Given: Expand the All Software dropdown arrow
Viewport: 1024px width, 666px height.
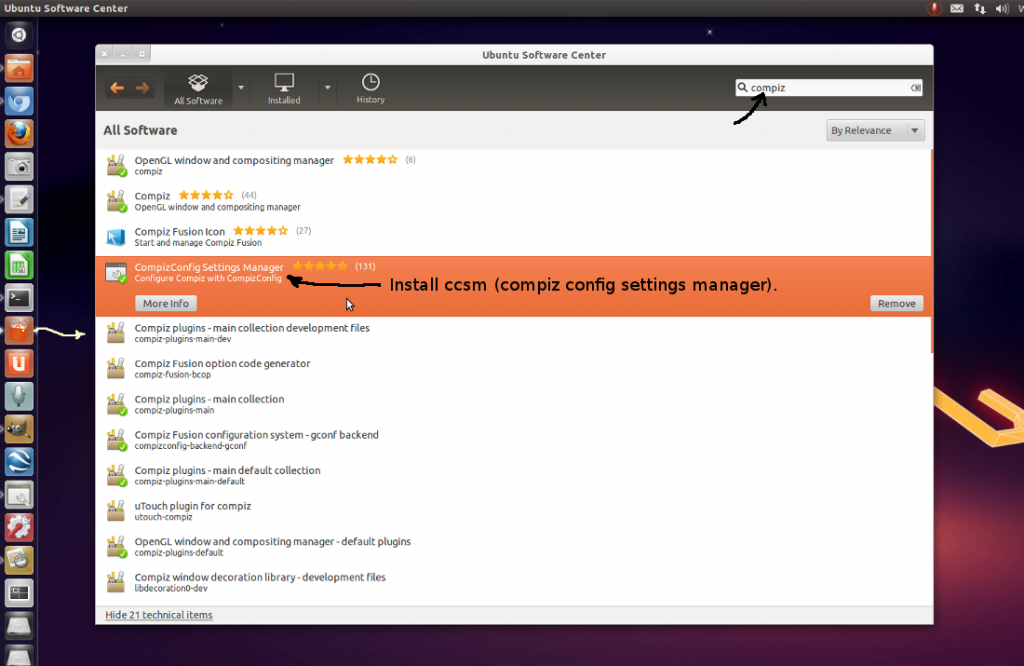Looking at the screenshot, I should 241,87.
